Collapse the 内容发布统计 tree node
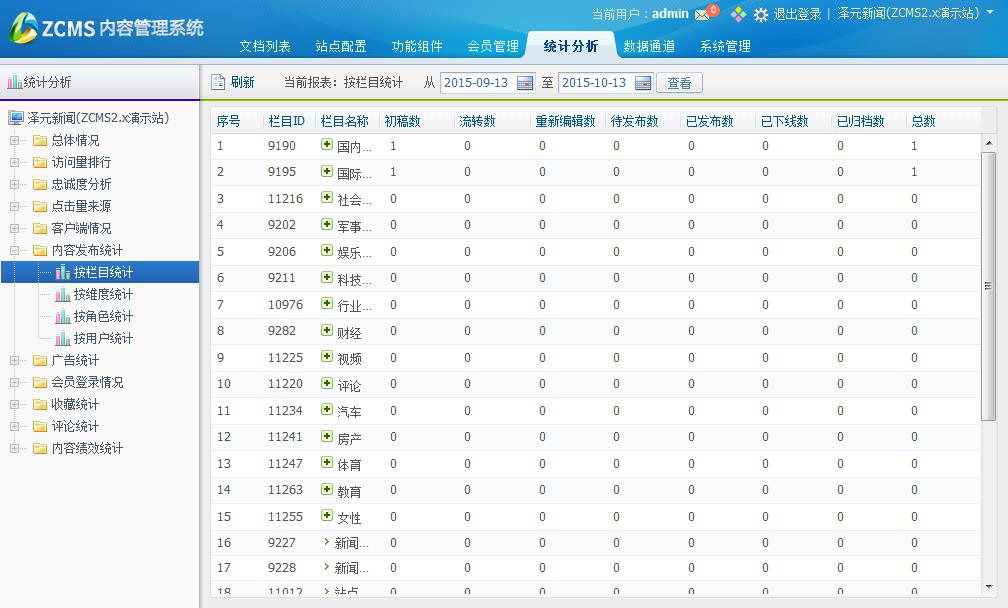 (x=16, y=250)
